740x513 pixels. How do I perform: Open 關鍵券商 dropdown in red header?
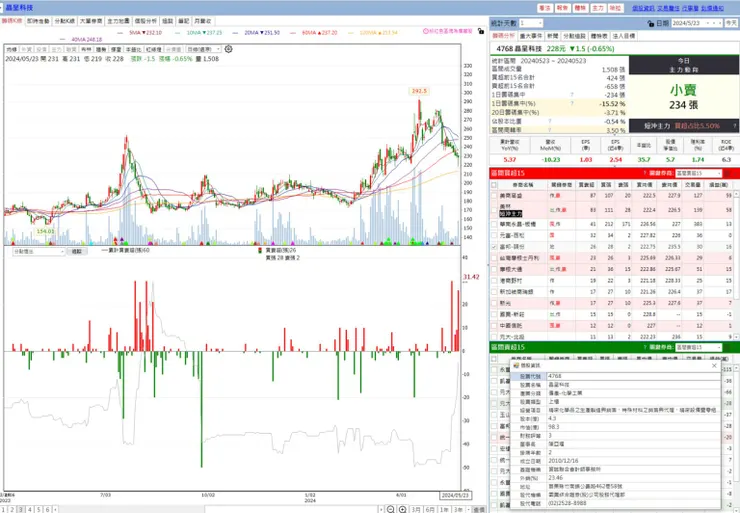(698, 173)
